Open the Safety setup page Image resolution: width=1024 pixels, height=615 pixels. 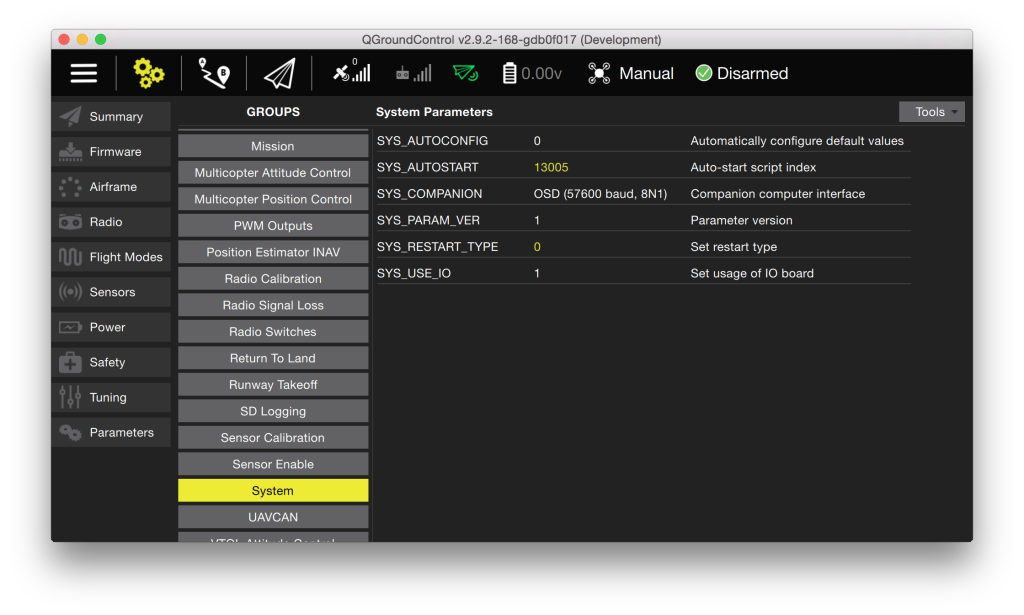point(111,362)
